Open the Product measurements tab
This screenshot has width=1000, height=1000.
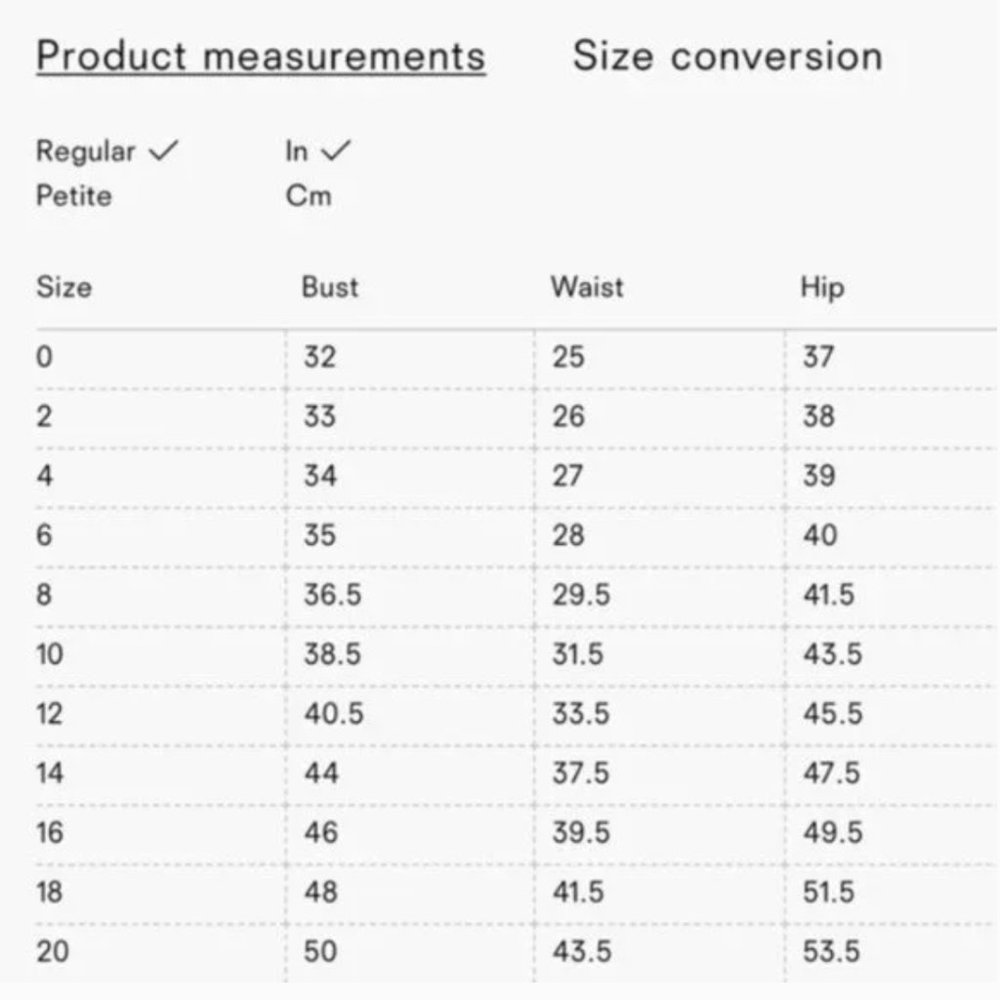(260, 56)
